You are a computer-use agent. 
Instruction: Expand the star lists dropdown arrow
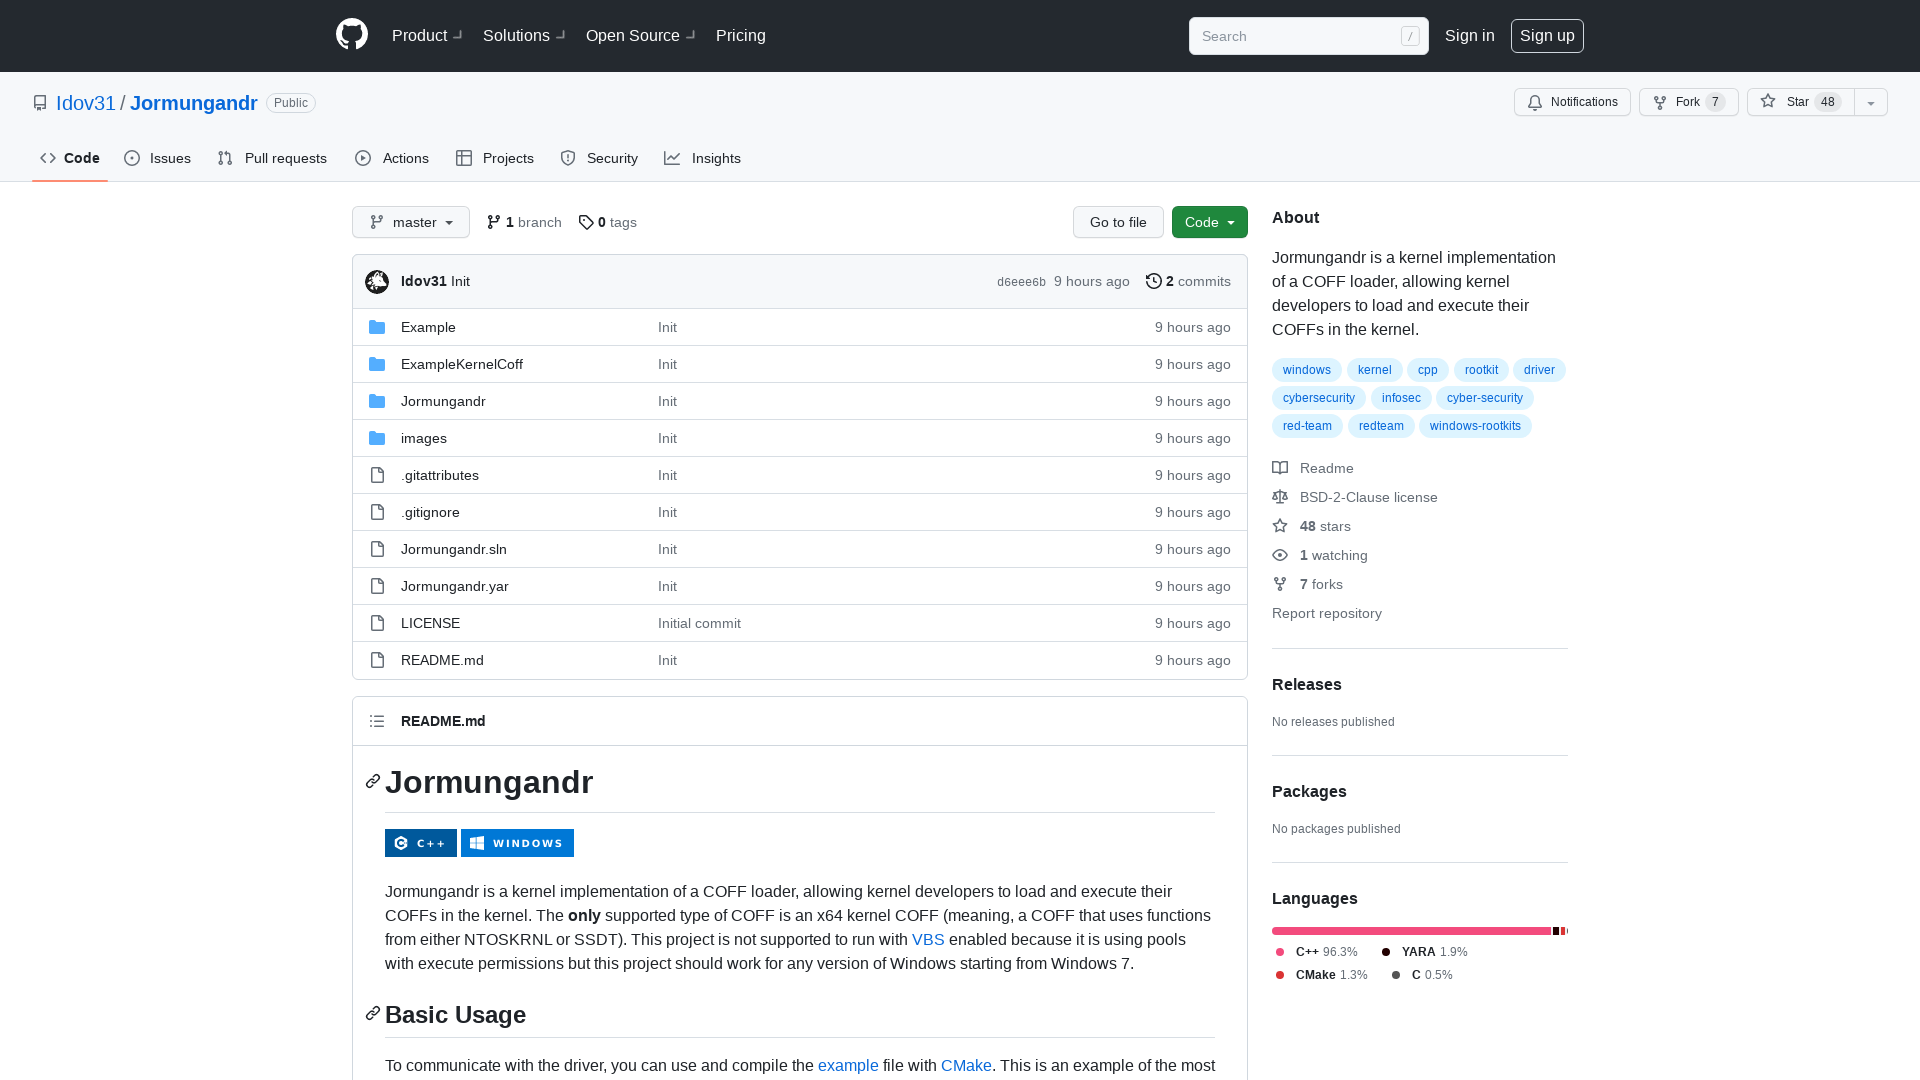[x=1871, y=102]
